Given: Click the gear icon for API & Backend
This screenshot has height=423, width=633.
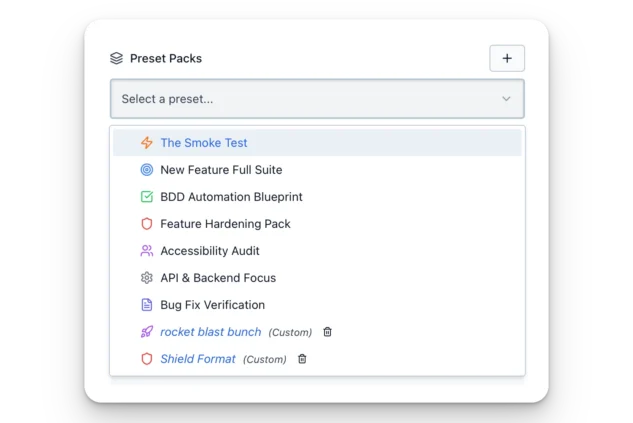Looking at the screenshot, I should point(147,278).
